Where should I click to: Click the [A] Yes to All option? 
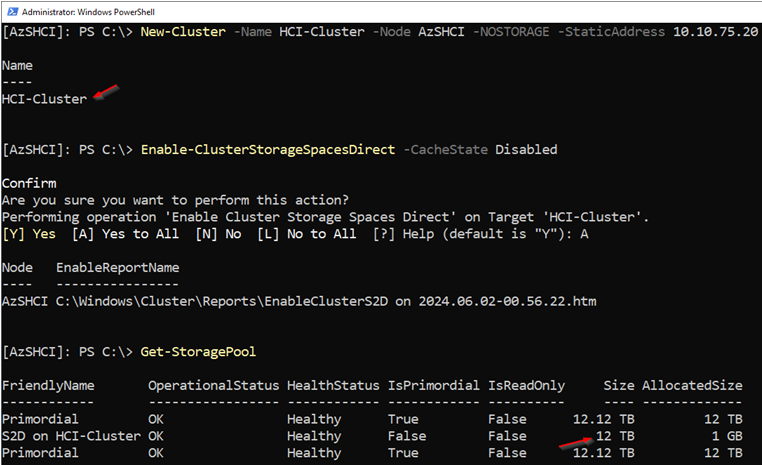pos(125,234)
